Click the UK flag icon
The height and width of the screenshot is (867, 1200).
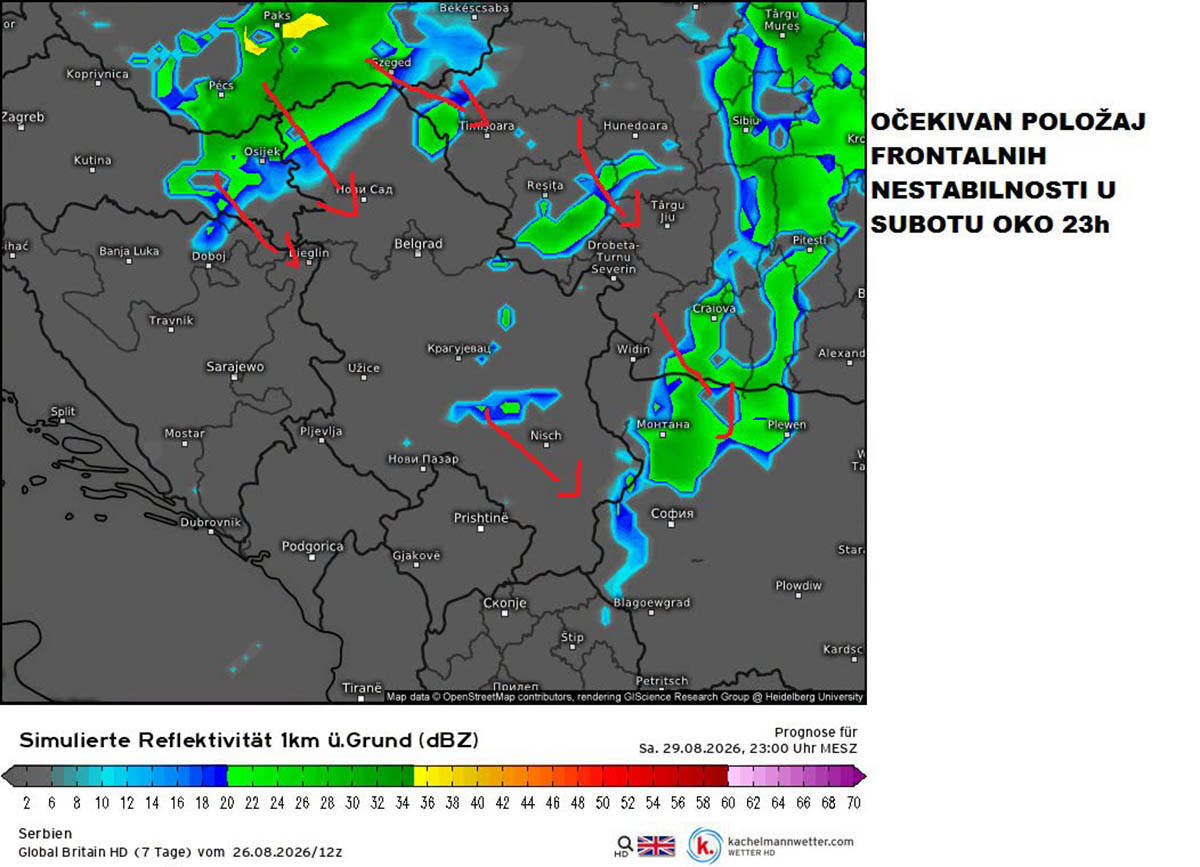tap(656, 845)
